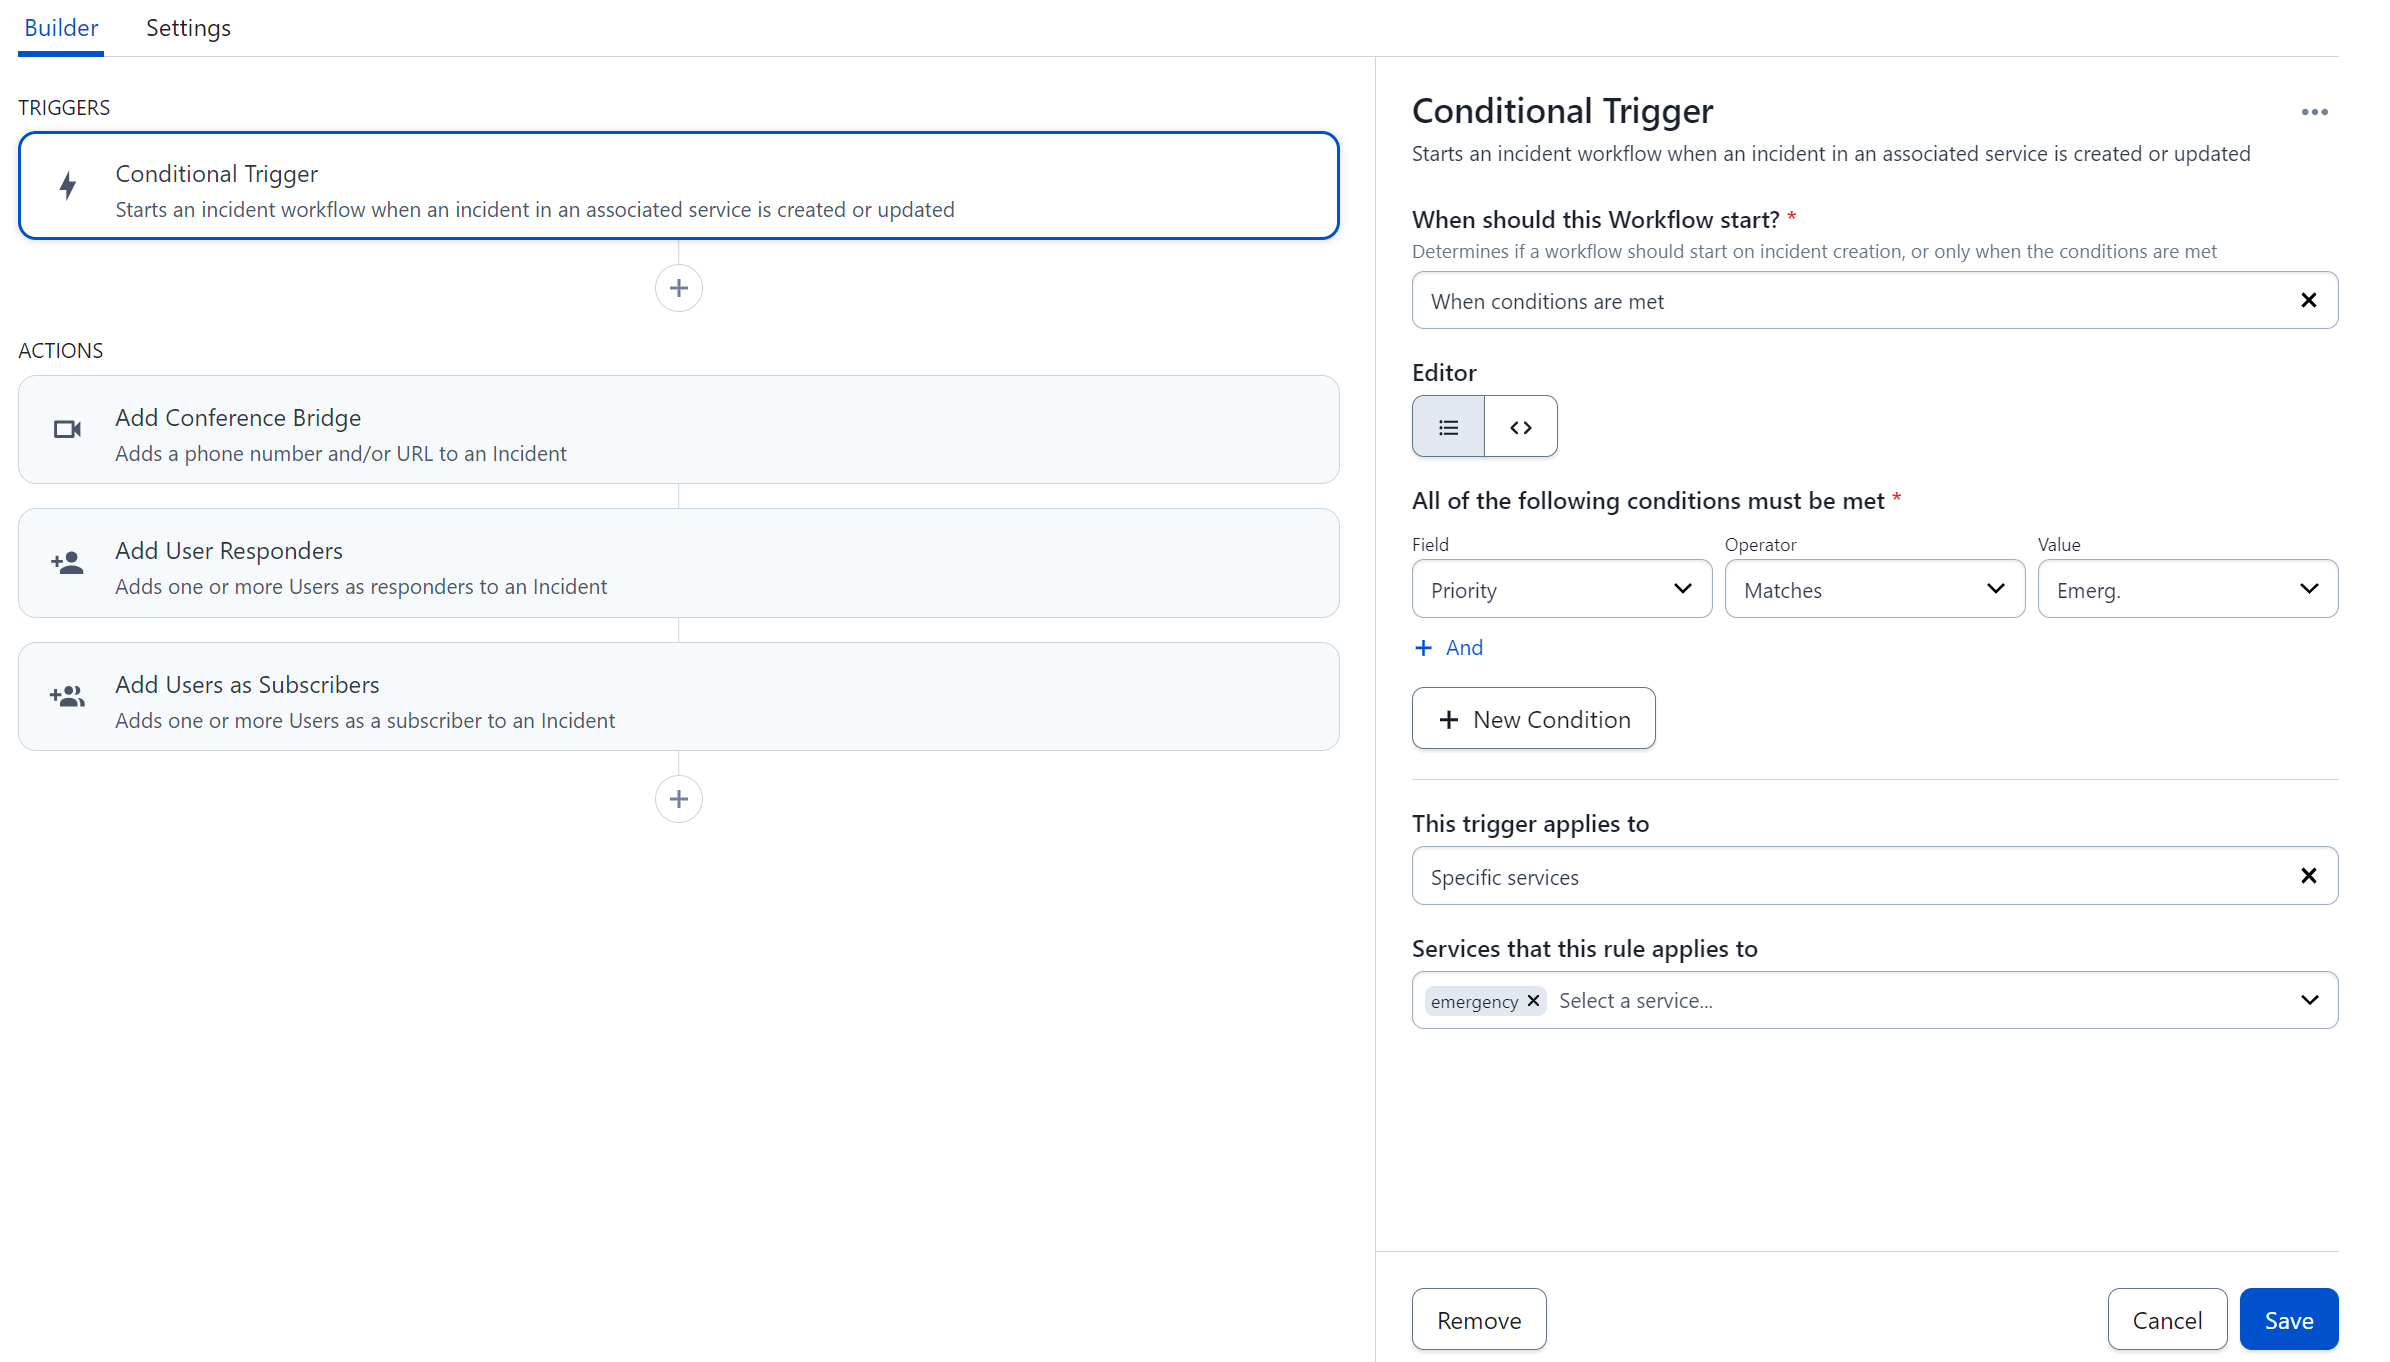Click the three-dot overflow menu icon

click(2314, 112)
